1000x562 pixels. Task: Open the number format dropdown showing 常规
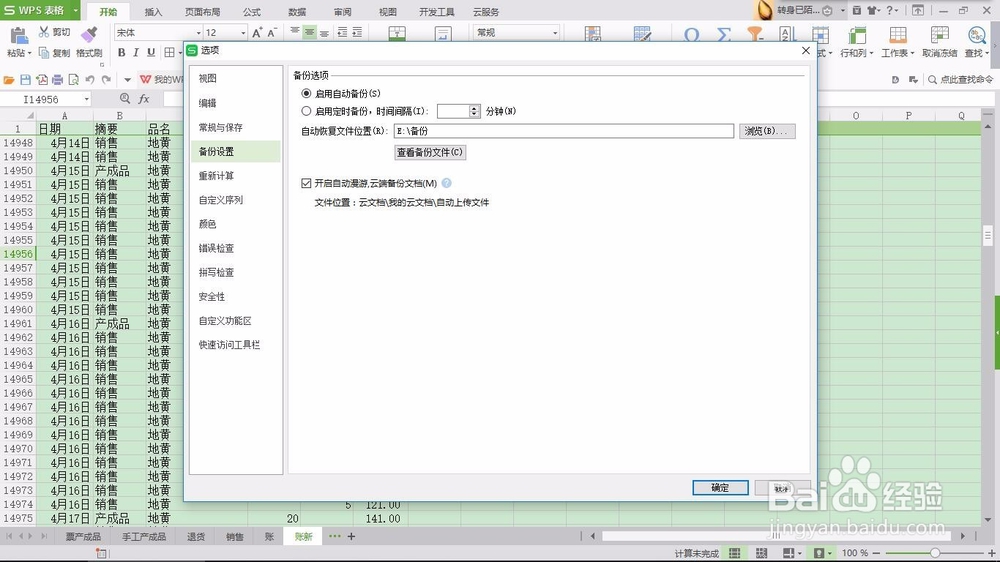click(555, 33)
